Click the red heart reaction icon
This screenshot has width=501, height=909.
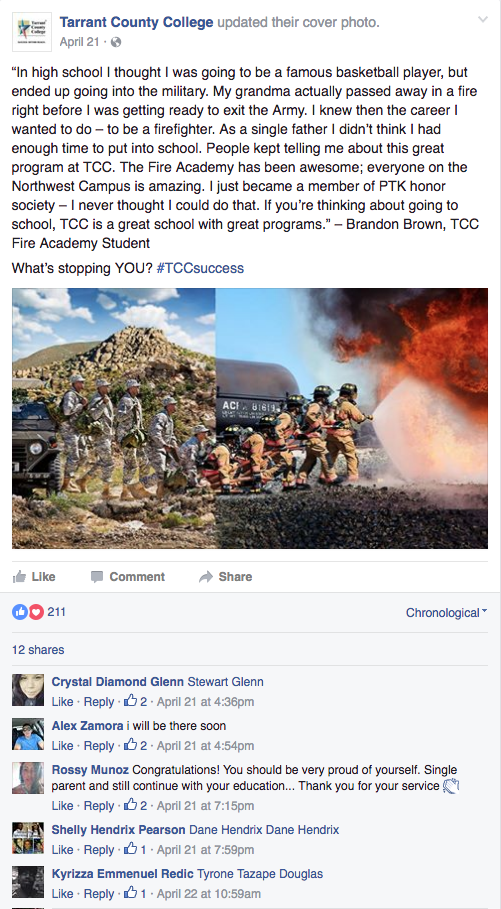point(36,612)
